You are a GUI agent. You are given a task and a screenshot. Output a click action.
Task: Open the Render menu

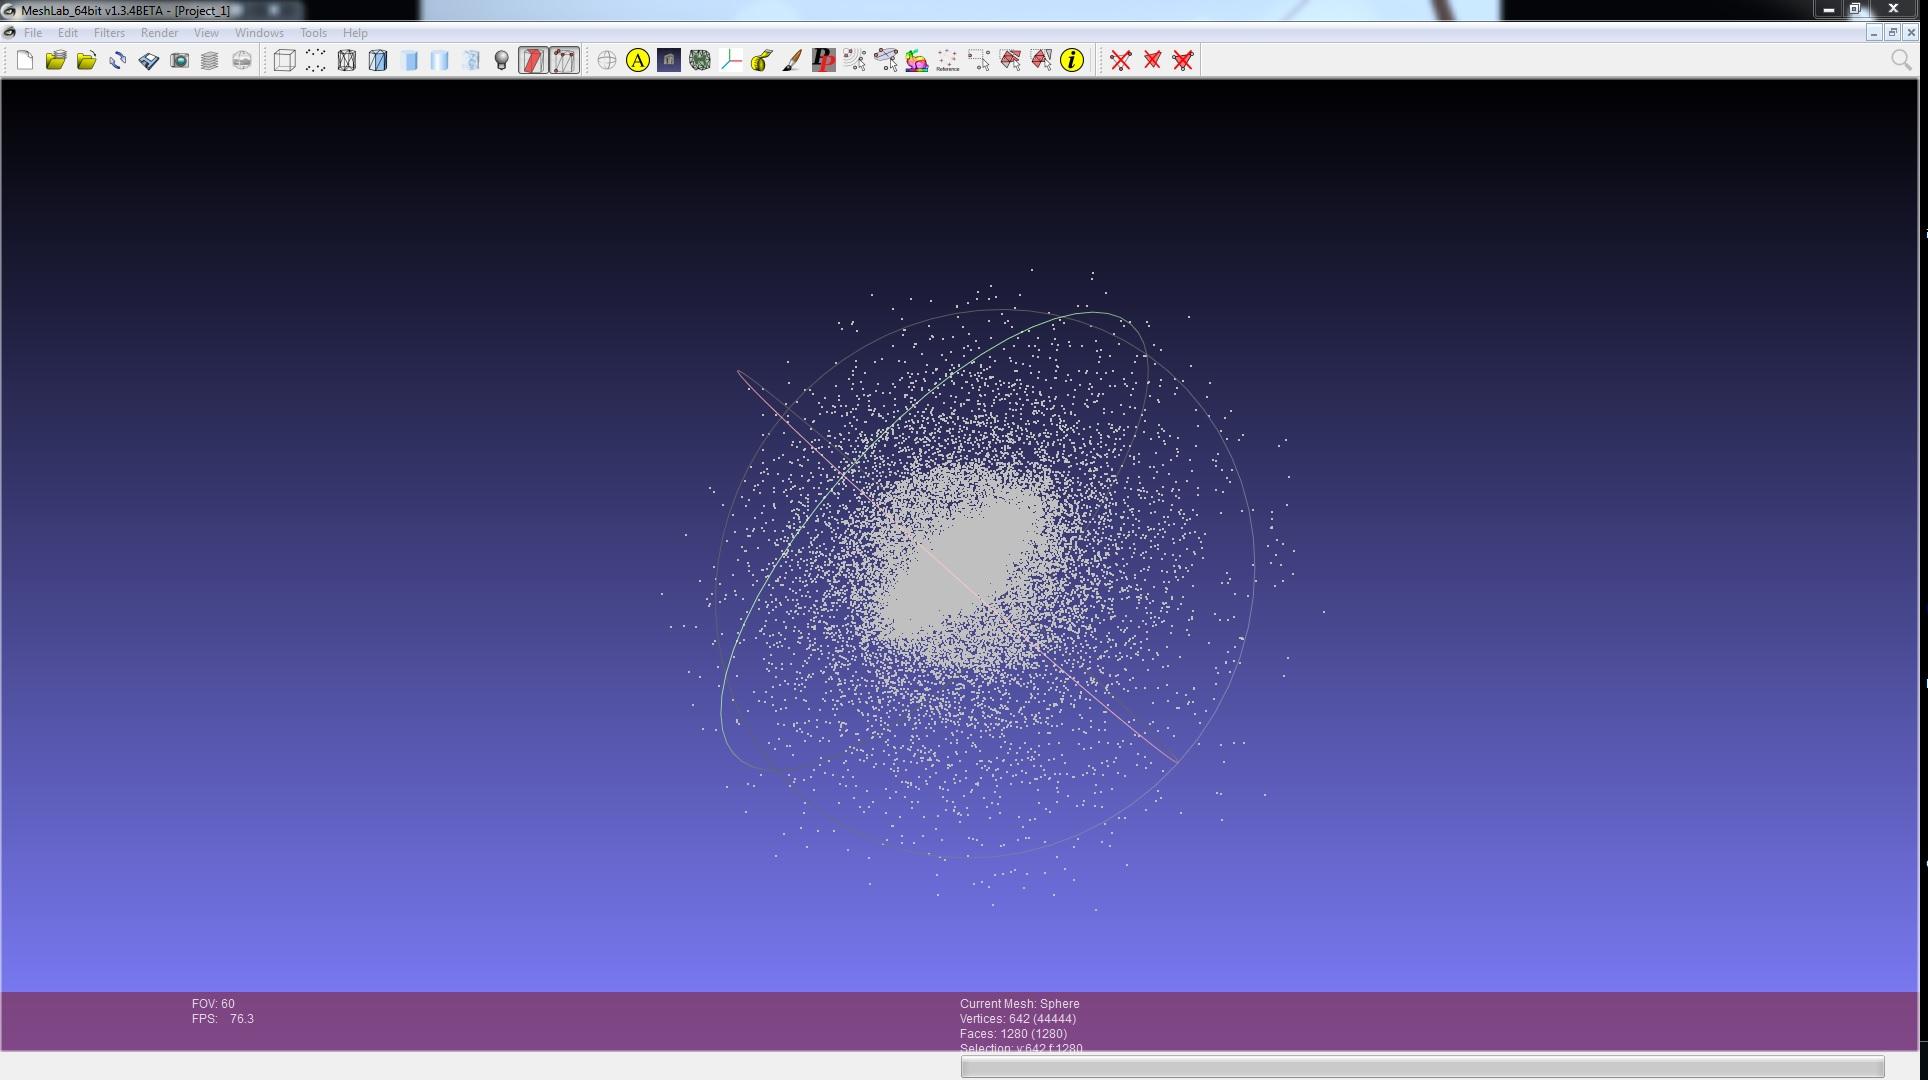tap(159, 33)
